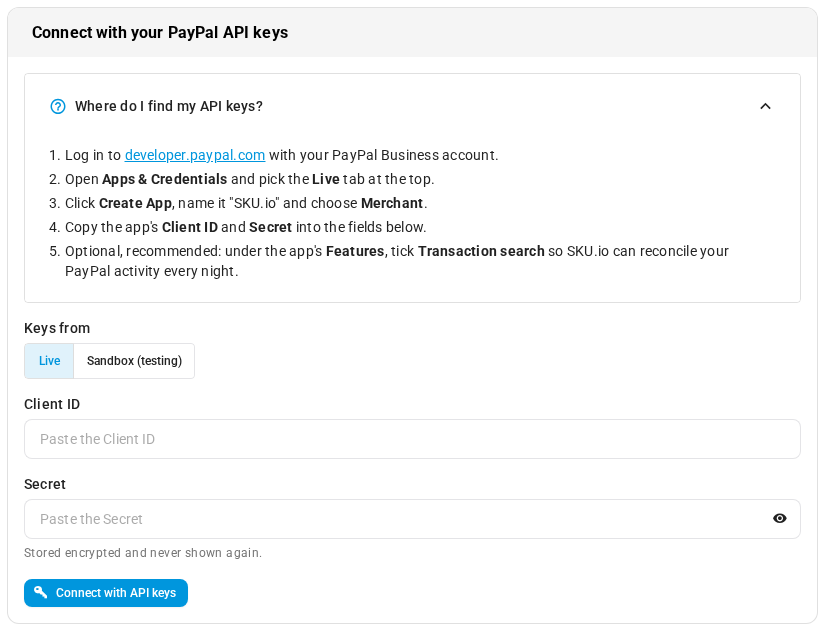Viewport: 825px width, 631px height.
Task: Select the Live keys option
Action: [49, 361]
